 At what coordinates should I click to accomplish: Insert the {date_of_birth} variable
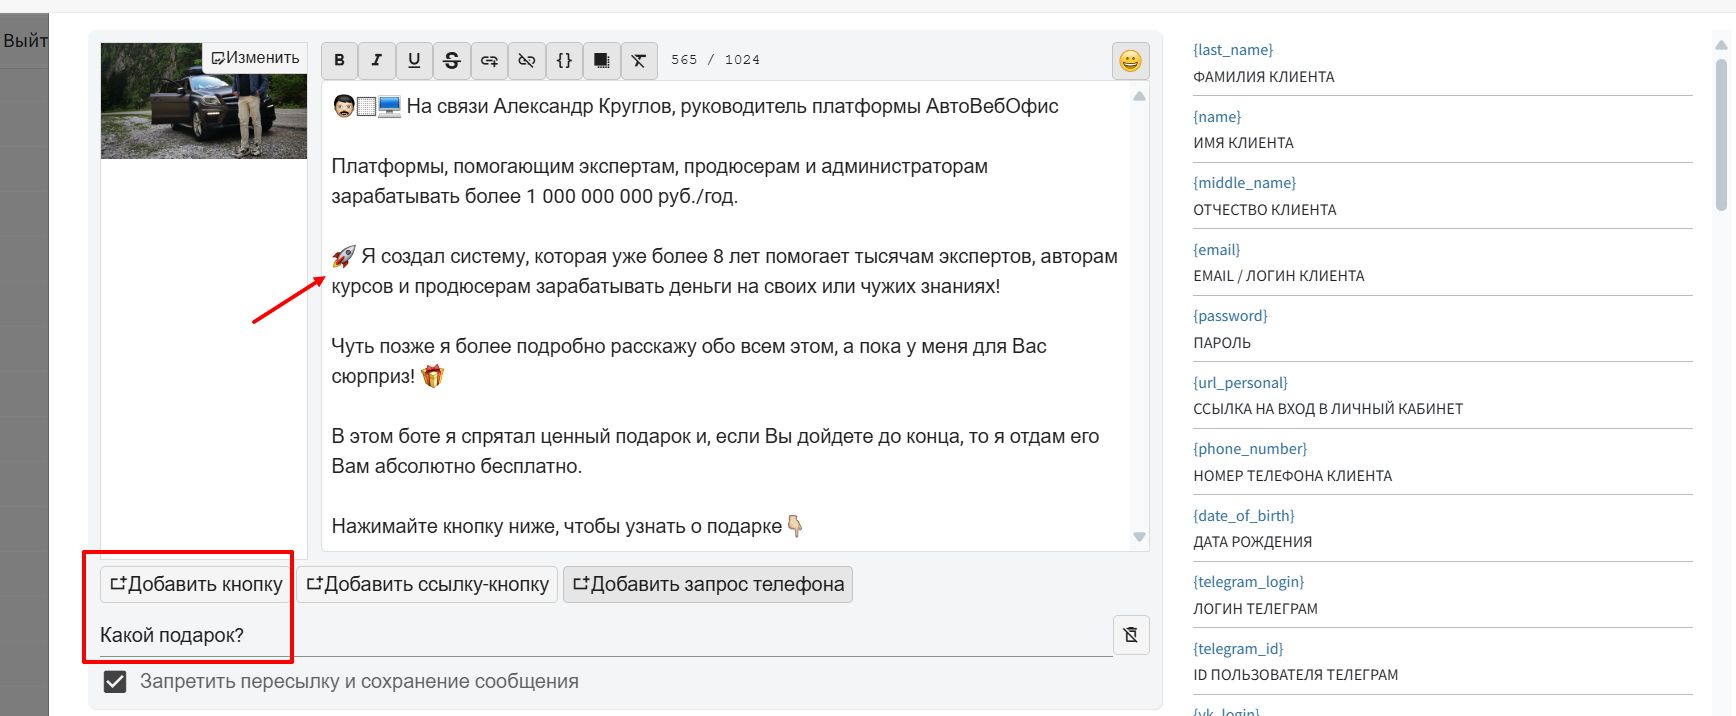tap(1244, 516)
